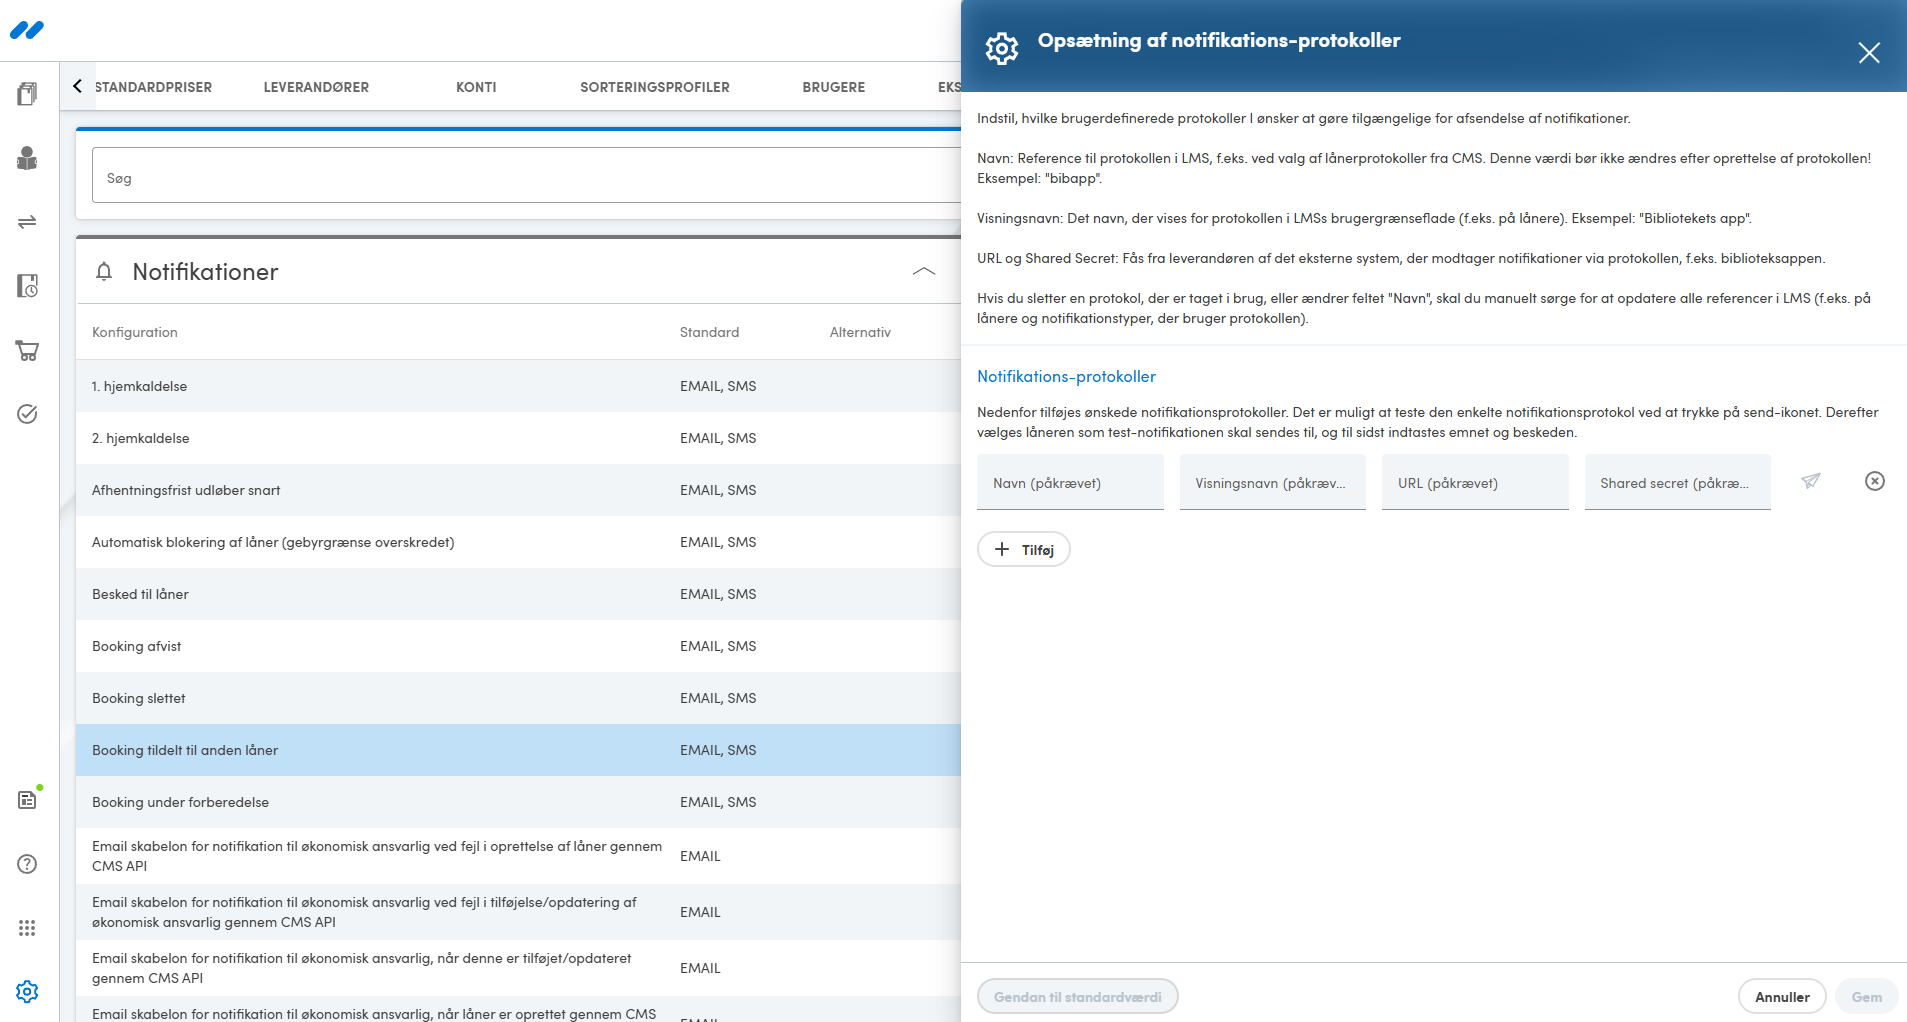Open the materials (documents) sidebar icon
1907x1022 pixels.
coord(27,94)
